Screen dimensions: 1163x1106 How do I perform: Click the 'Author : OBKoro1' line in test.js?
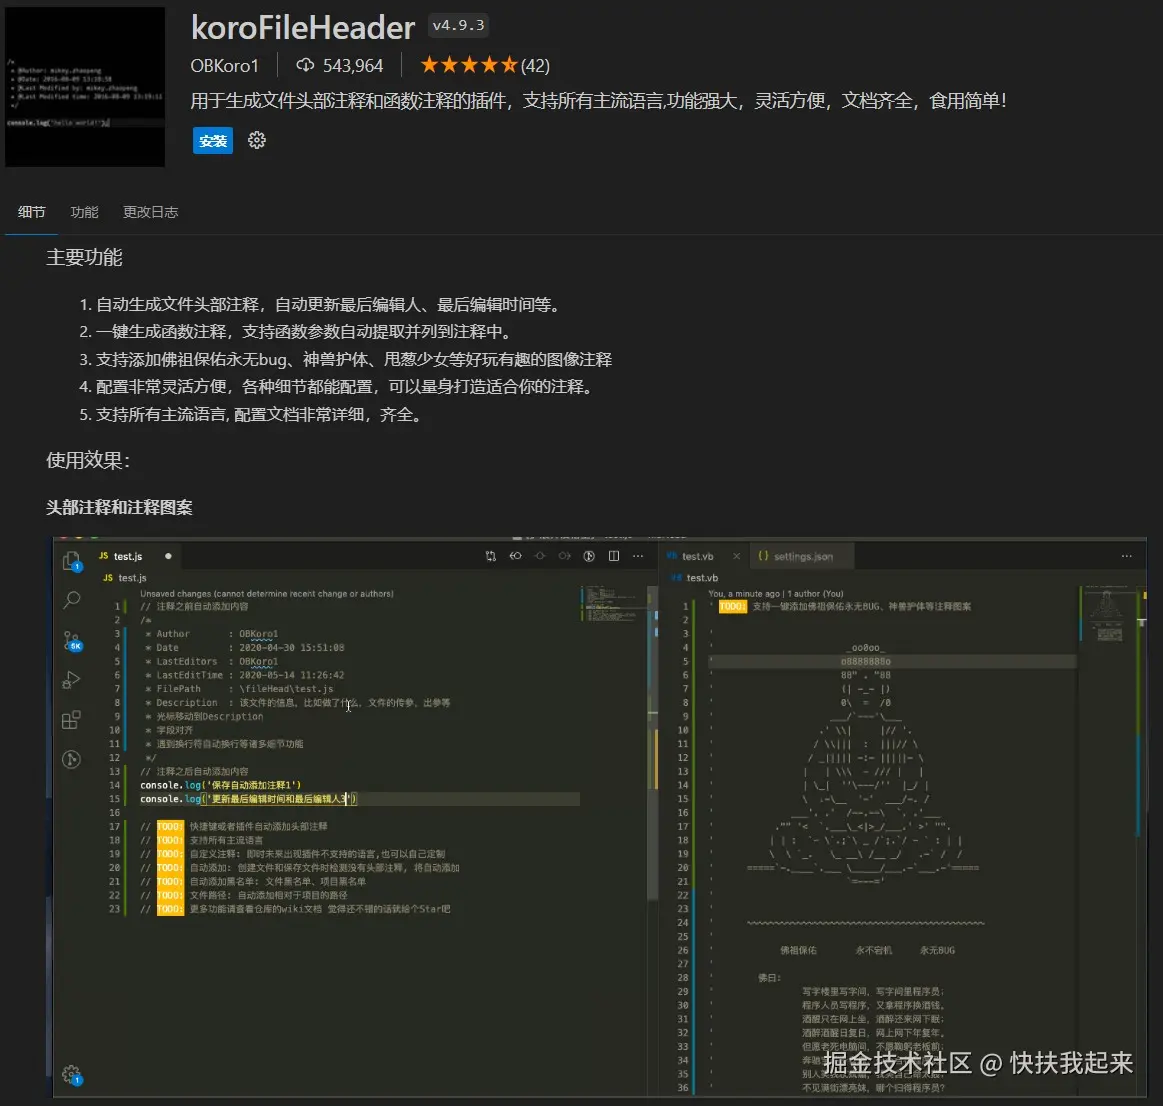(211, 634)
